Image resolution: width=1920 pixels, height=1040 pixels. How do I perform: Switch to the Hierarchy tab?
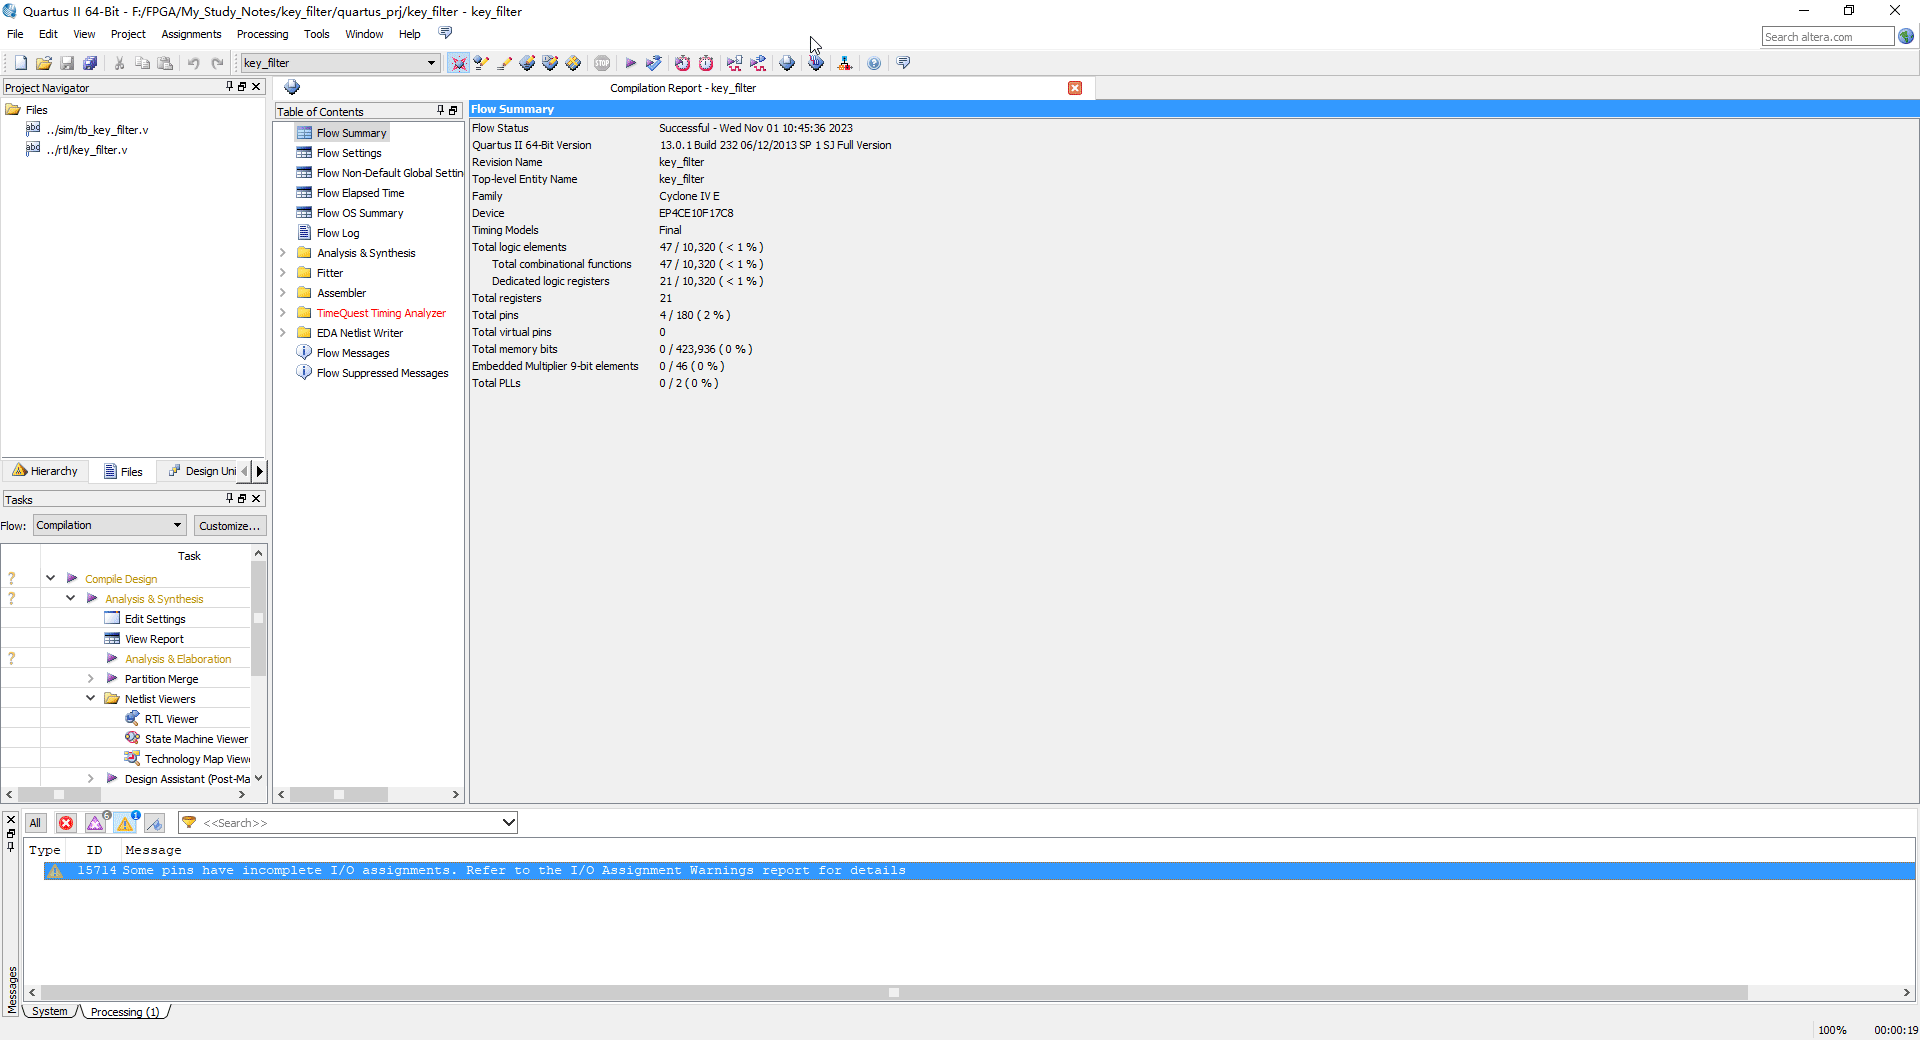click(x=45, y=471)
